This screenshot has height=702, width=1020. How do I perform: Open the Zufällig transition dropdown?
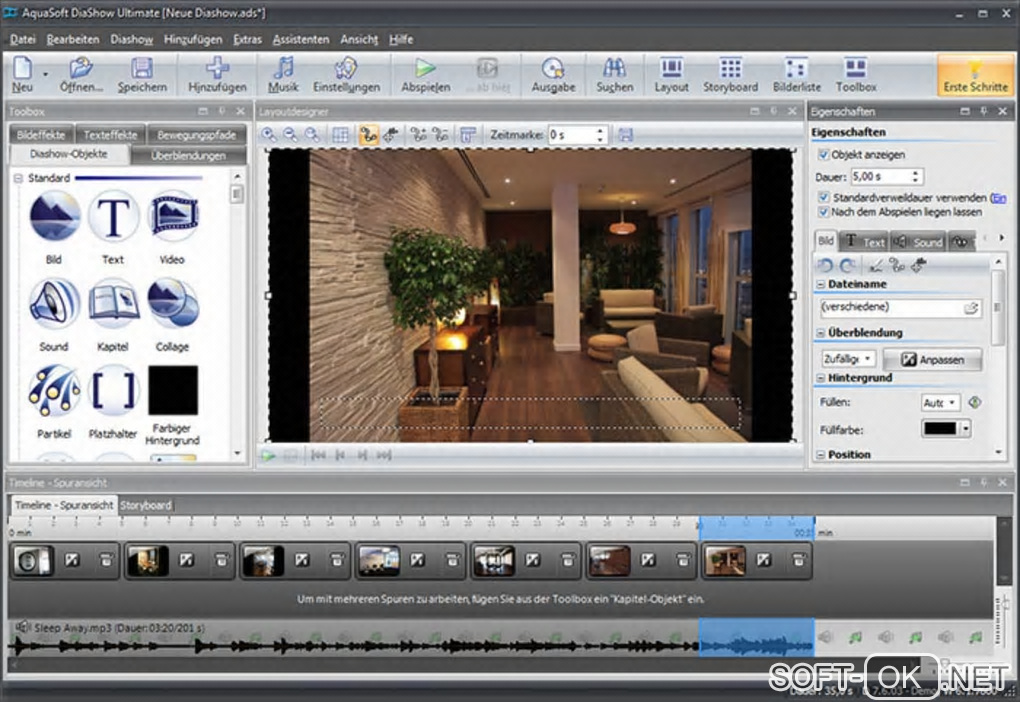coord(849,358)
